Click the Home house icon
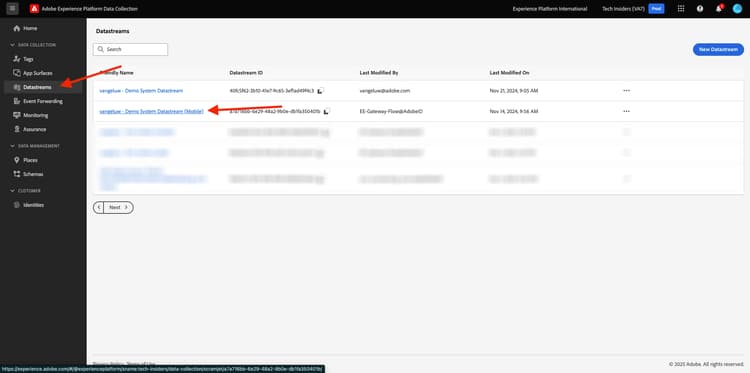The height and width of the screenshot is (373, 750). point(17,29)
